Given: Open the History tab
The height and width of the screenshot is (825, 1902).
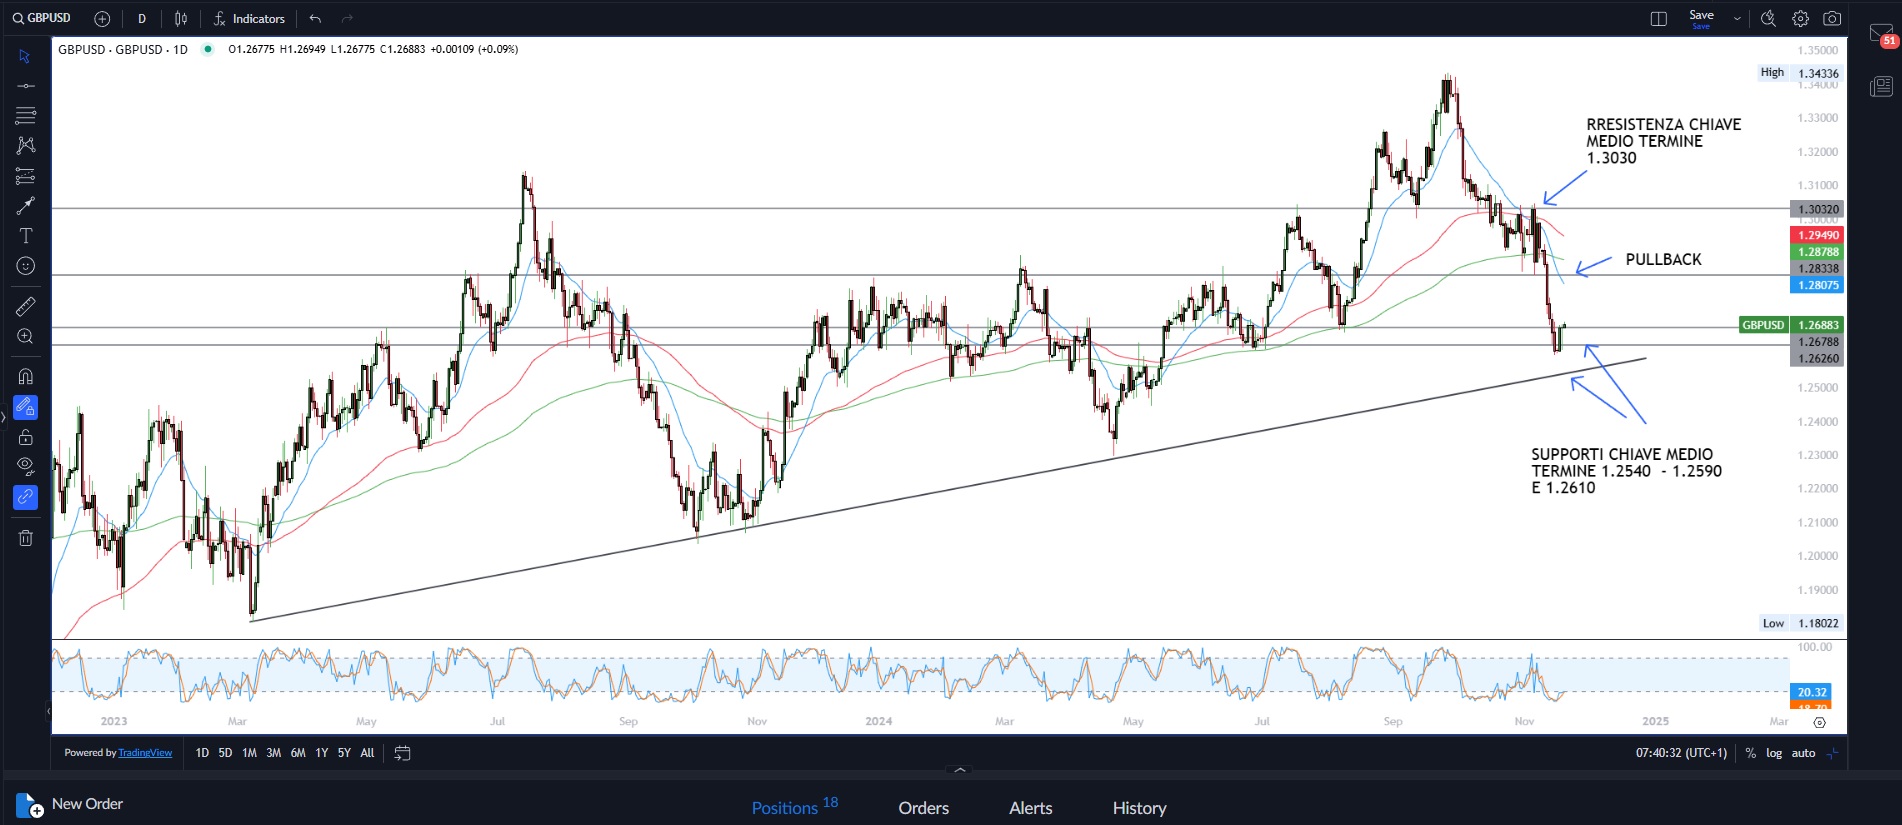Looking at the screenshot, I should point(1139,808).
